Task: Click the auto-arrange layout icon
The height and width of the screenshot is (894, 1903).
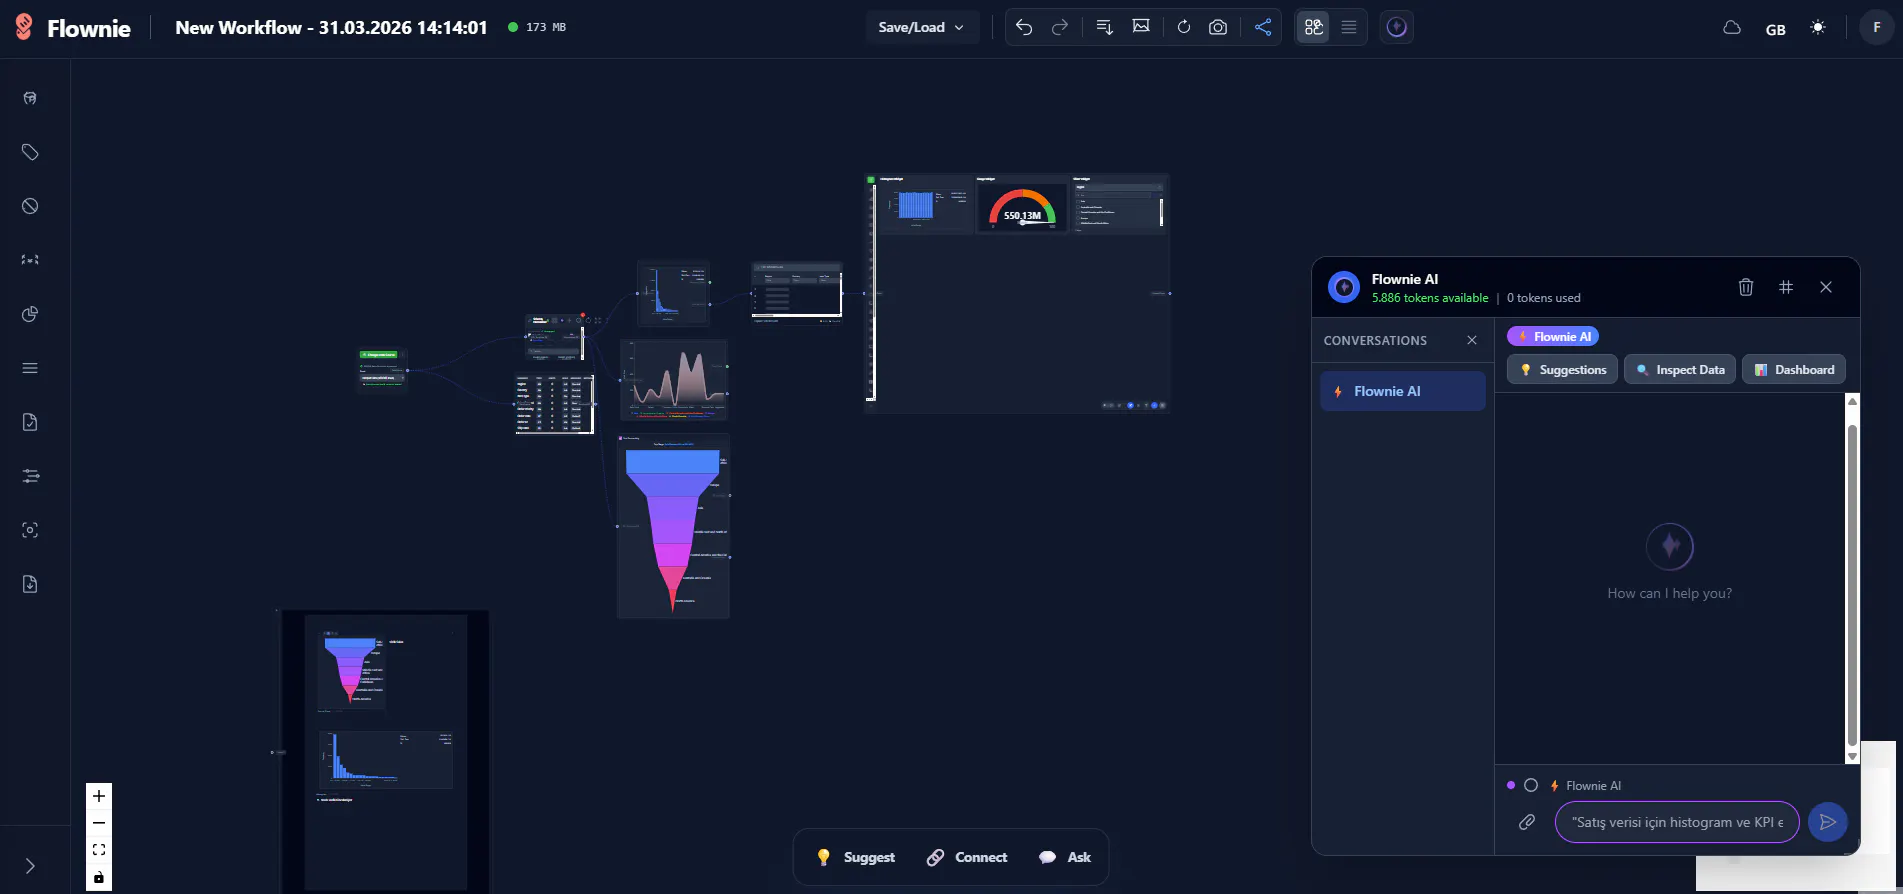Action: [x=1104, y=27]
